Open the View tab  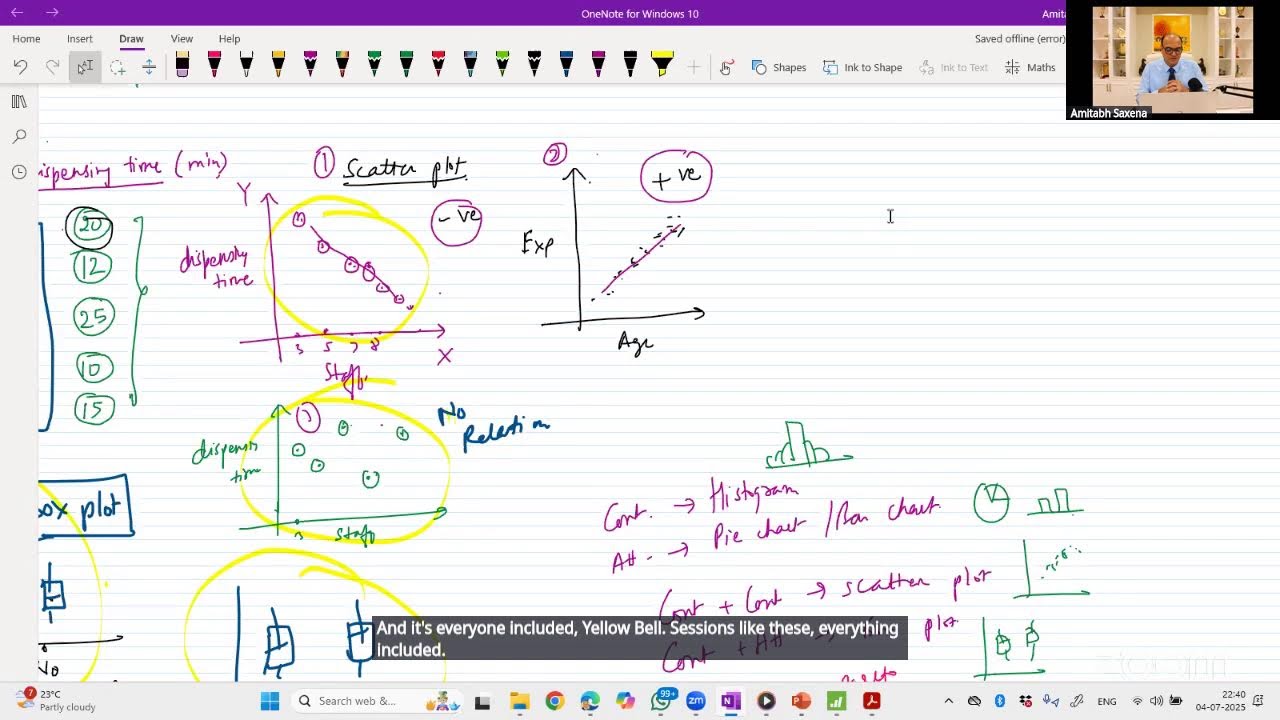(x=181, y=39)
